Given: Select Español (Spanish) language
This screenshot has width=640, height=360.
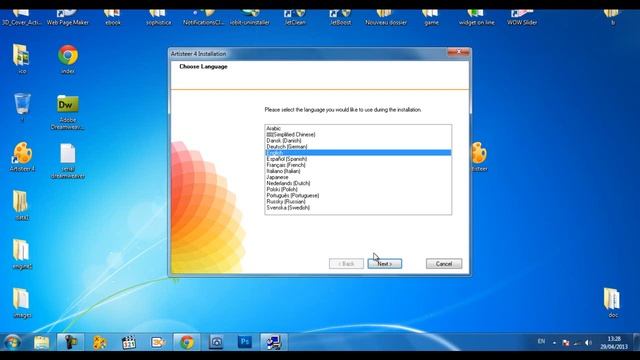Looking at the screenshot, I should (x=358, y=159).
